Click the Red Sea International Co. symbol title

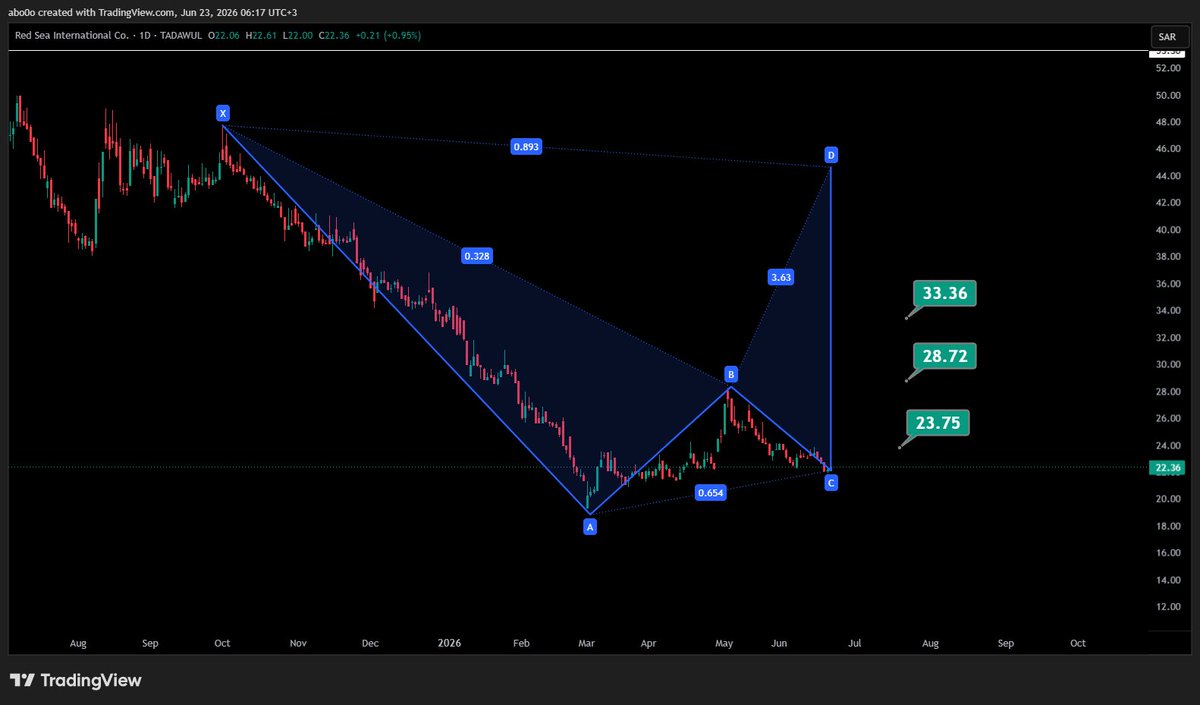click(x=73, y=35)
